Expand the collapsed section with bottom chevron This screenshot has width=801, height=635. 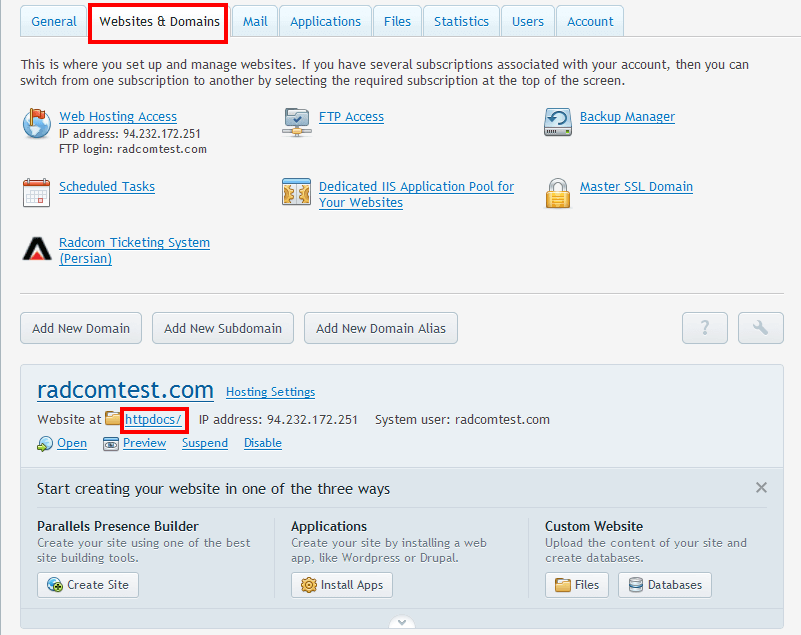(401, 622)
